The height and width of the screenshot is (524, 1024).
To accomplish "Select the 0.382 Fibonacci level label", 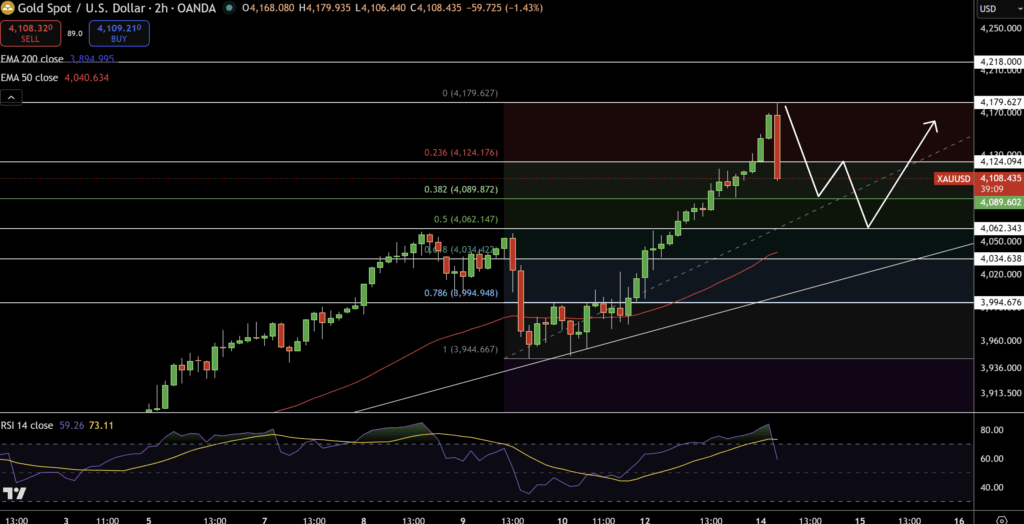I will (x=469, y=189).
